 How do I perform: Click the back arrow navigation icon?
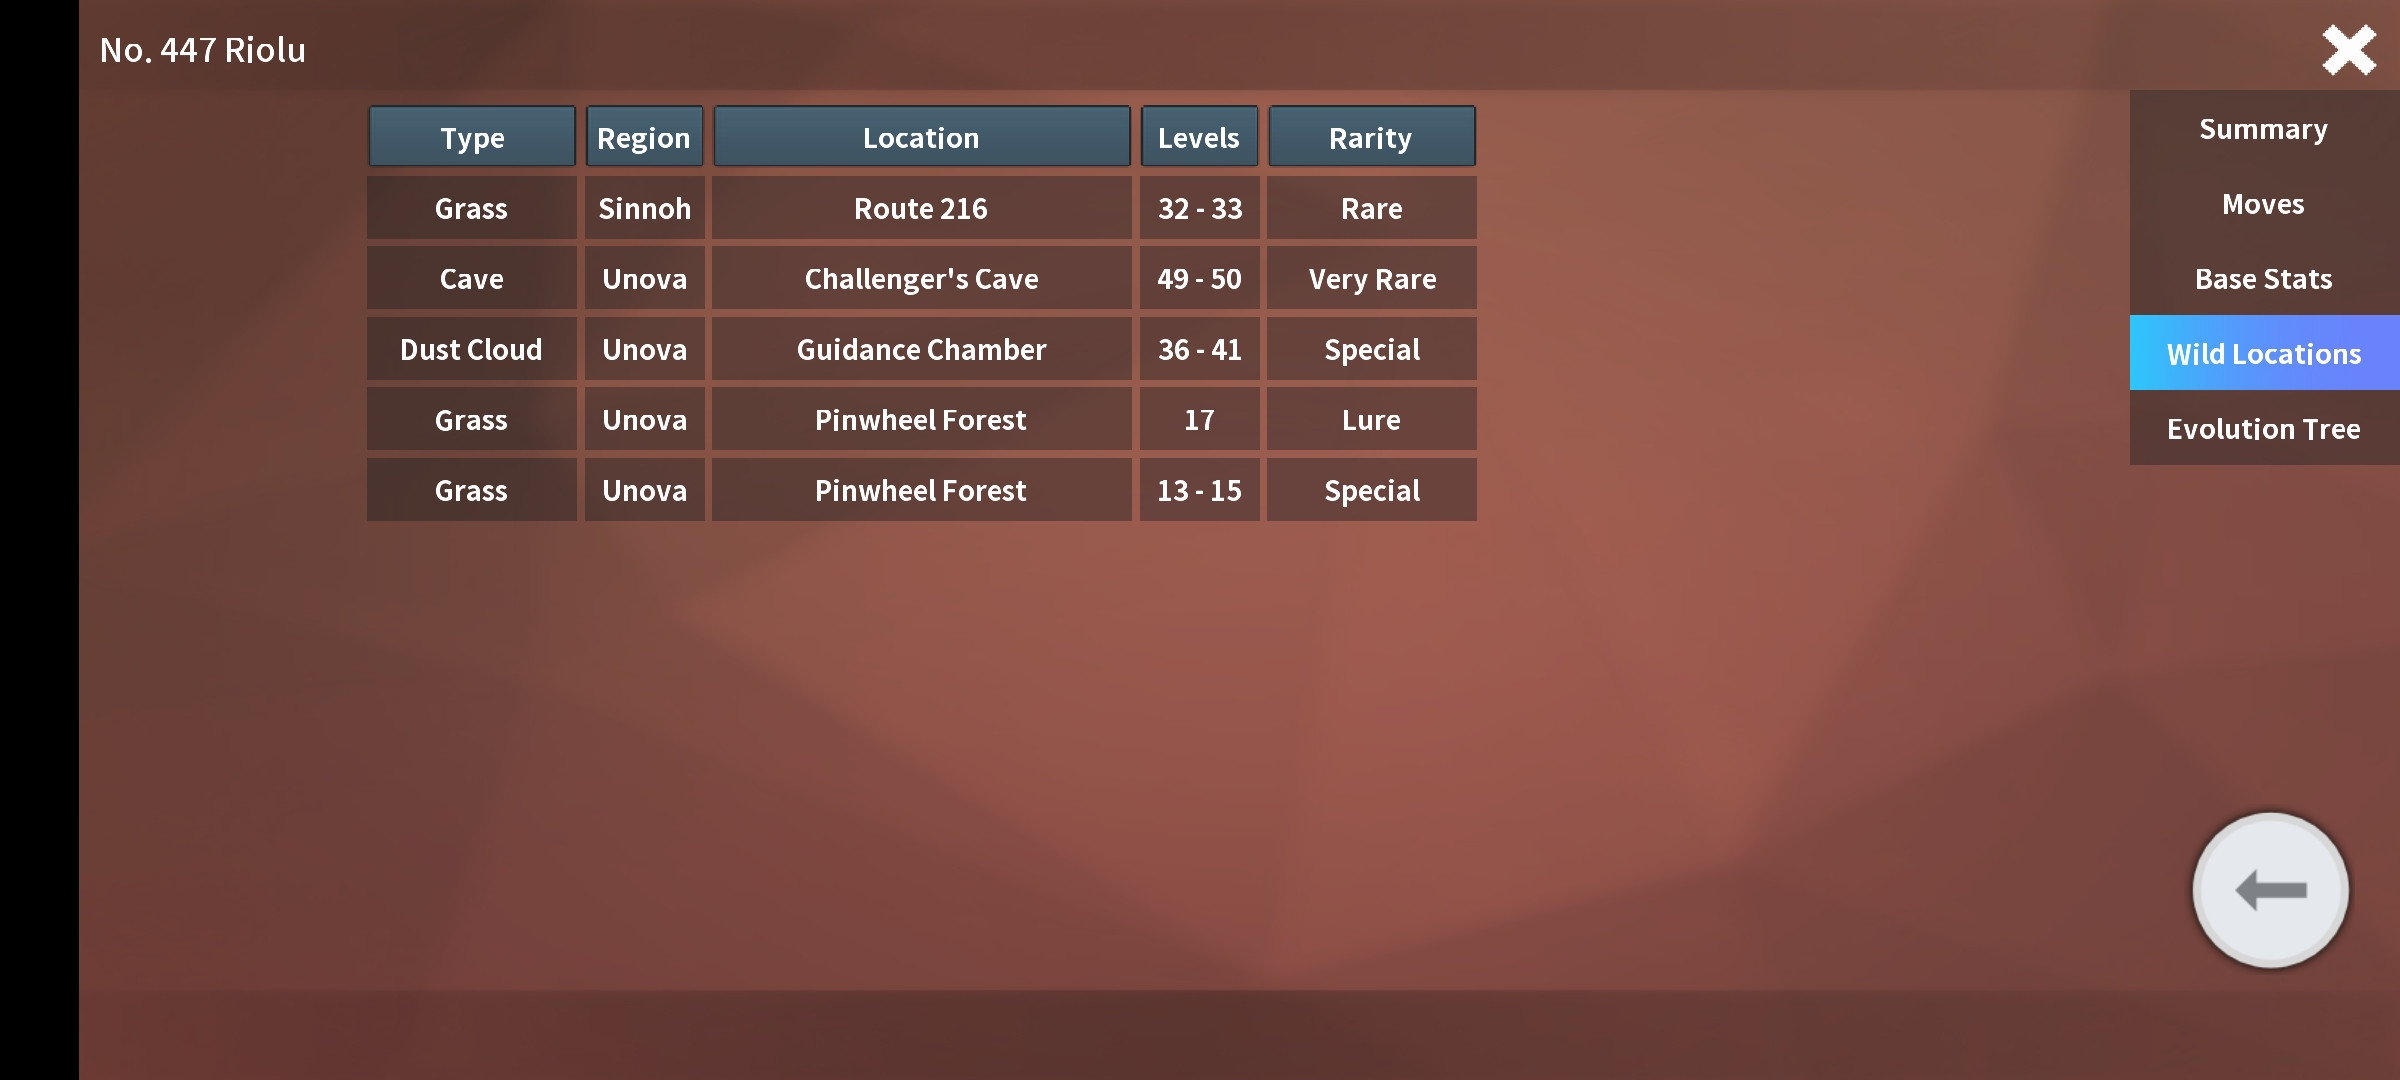click(x=2271, y=890)
